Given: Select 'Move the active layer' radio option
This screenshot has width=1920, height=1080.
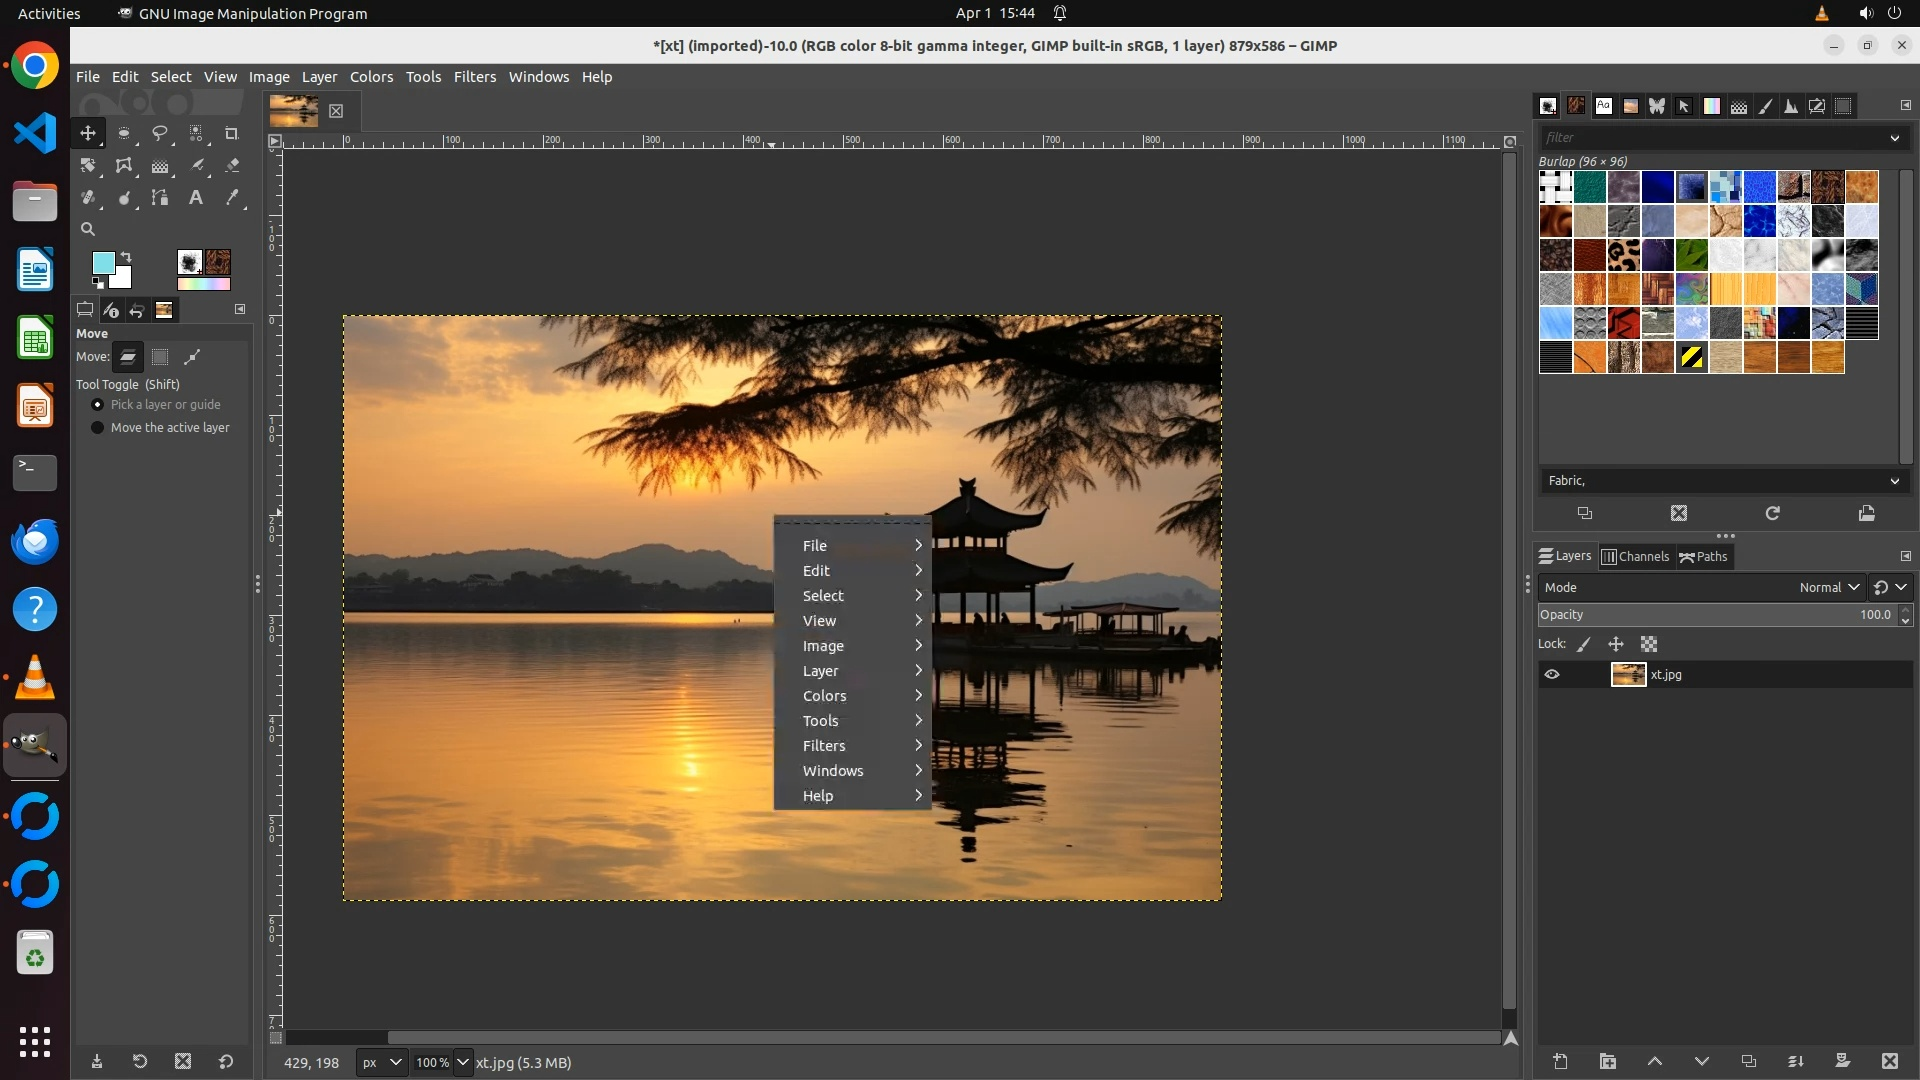Looking at the screenshot, I should pyautogui.click(x=98, y=428).
